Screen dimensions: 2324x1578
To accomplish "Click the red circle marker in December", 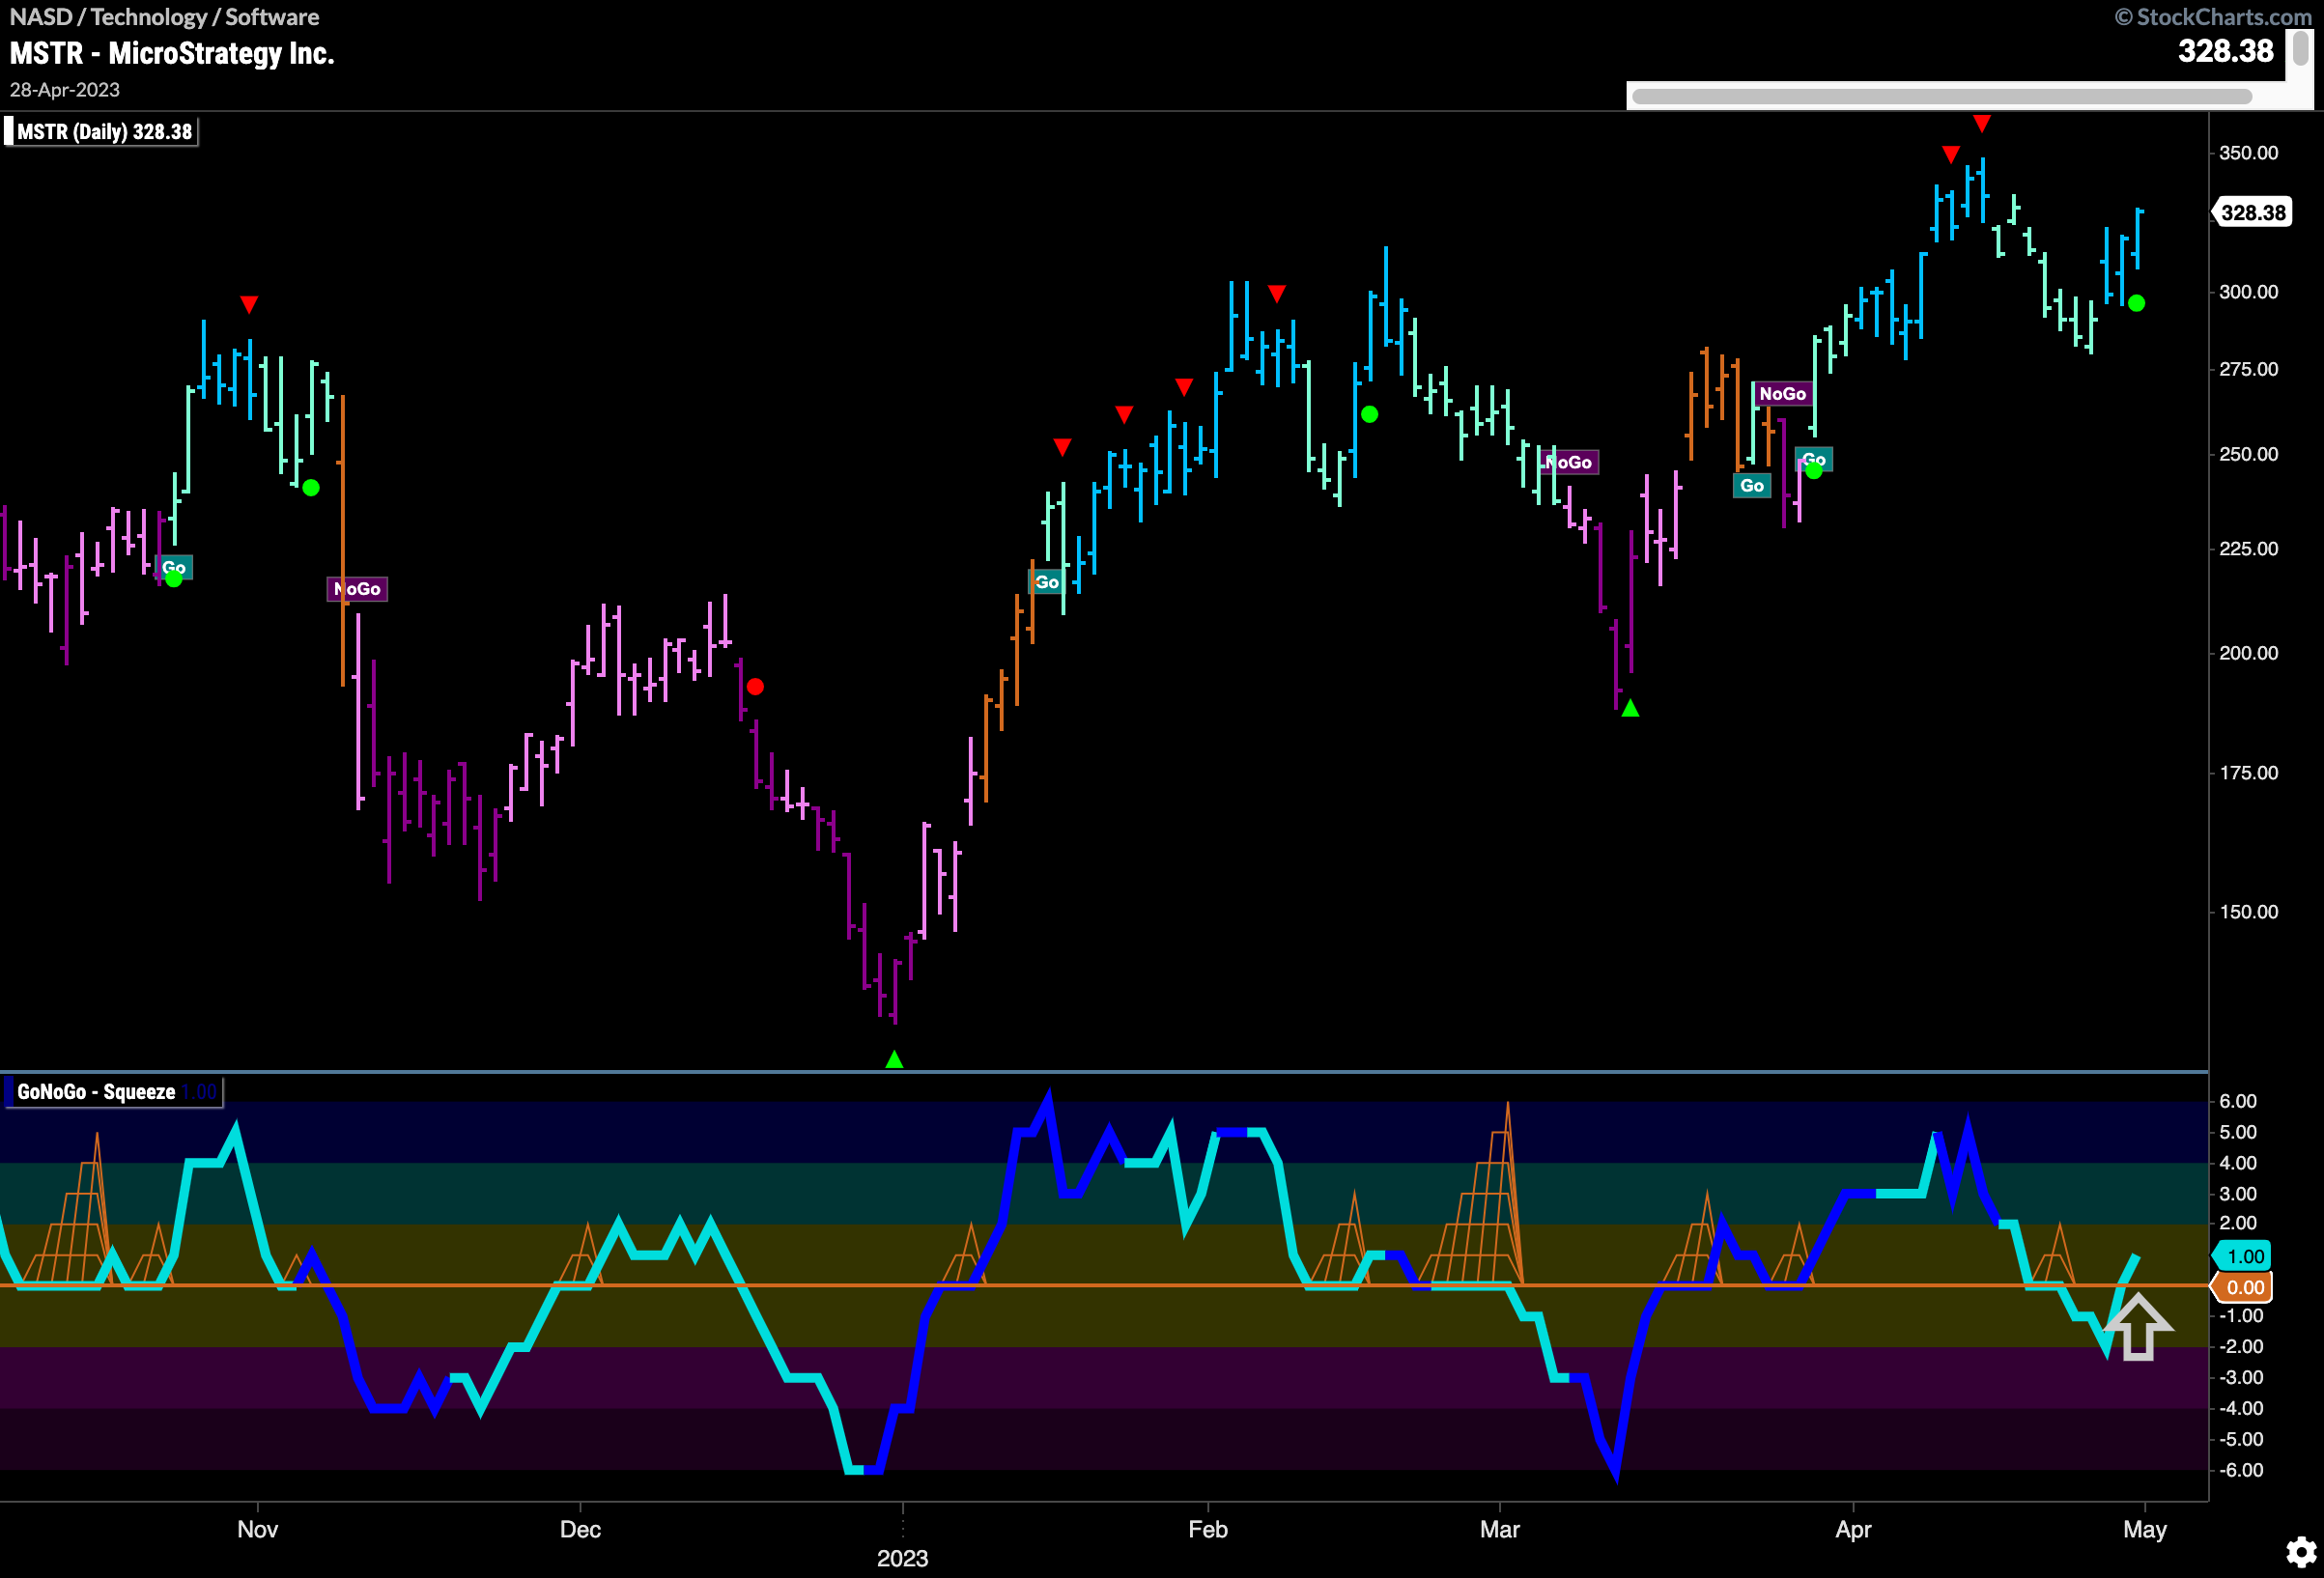I will [755, 687].
